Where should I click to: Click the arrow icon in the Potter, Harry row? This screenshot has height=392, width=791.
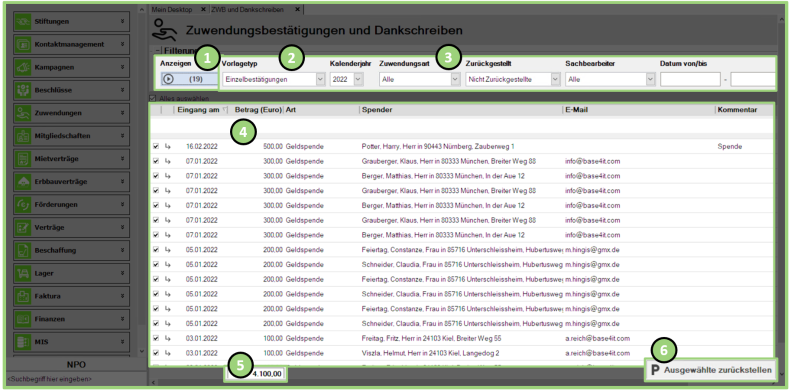pyautogui.click(x=167, y=146)
